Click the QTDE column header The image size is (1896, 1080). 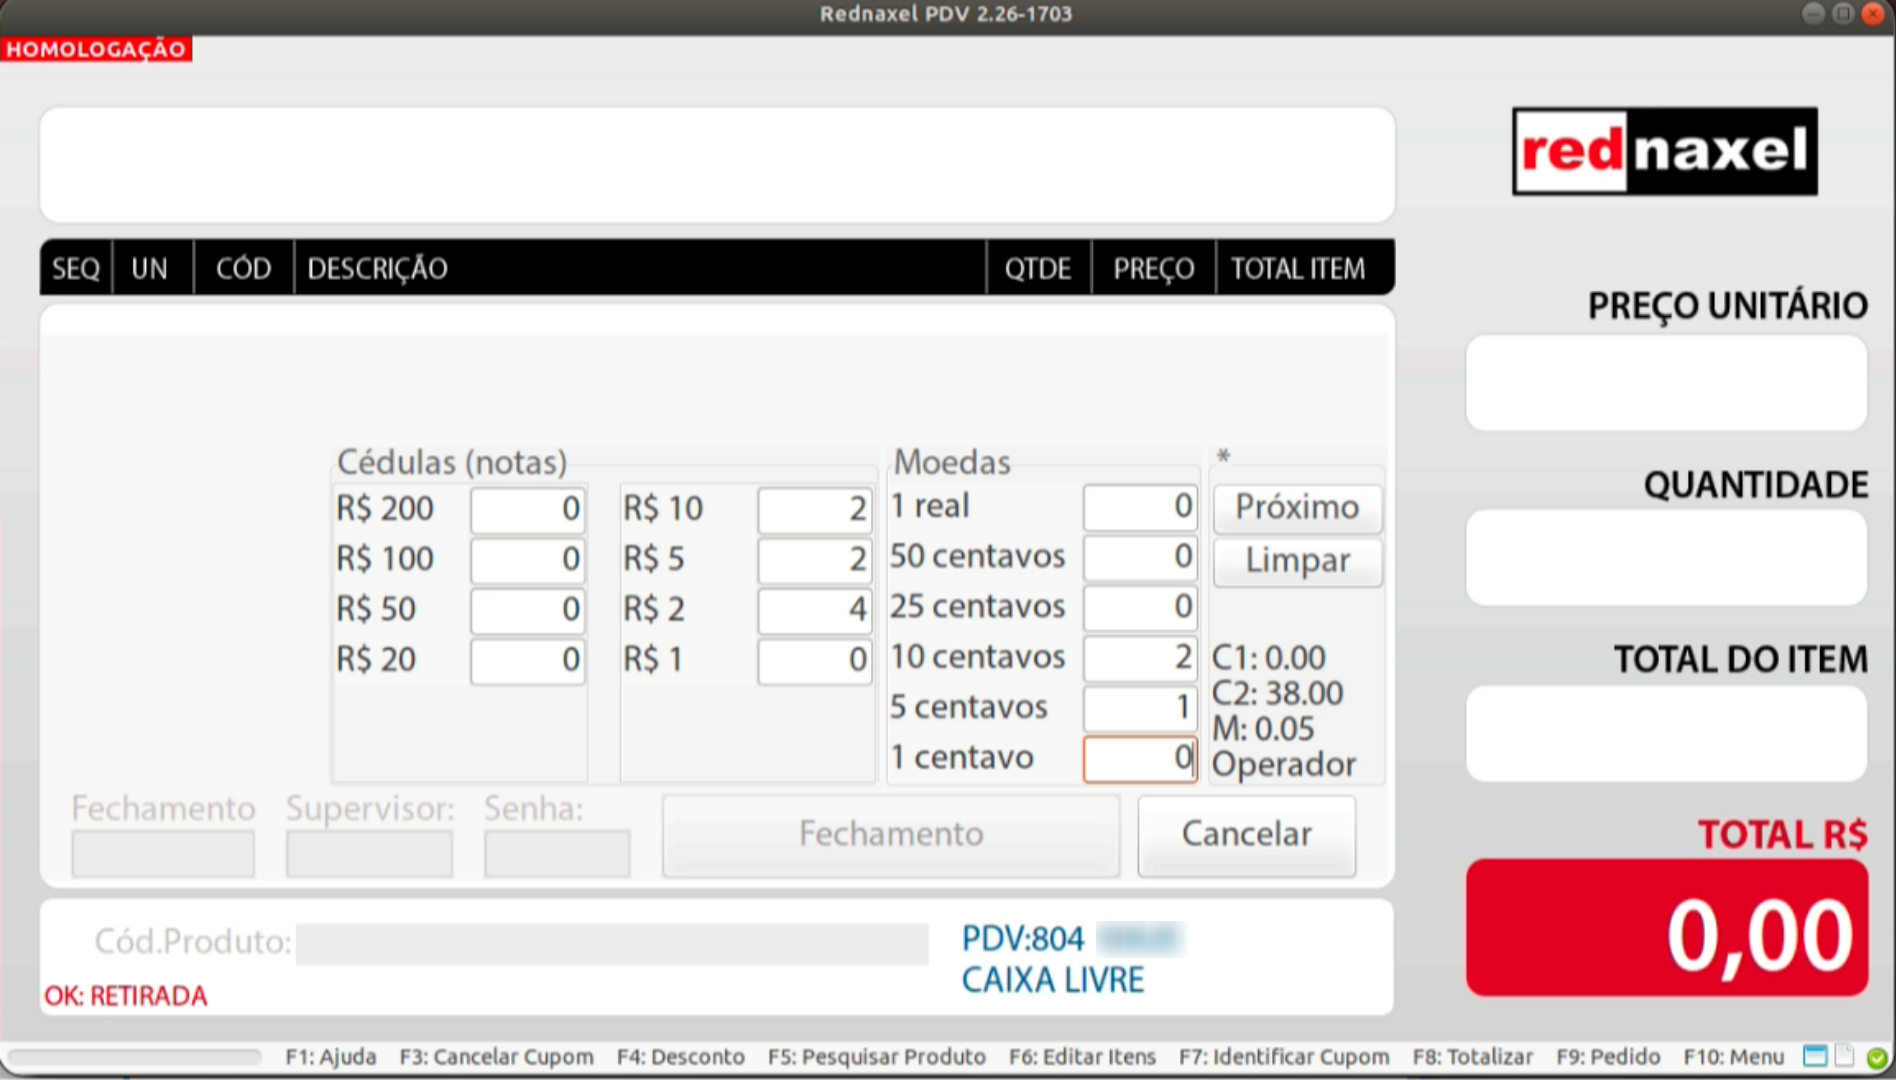coord(1038,269)
